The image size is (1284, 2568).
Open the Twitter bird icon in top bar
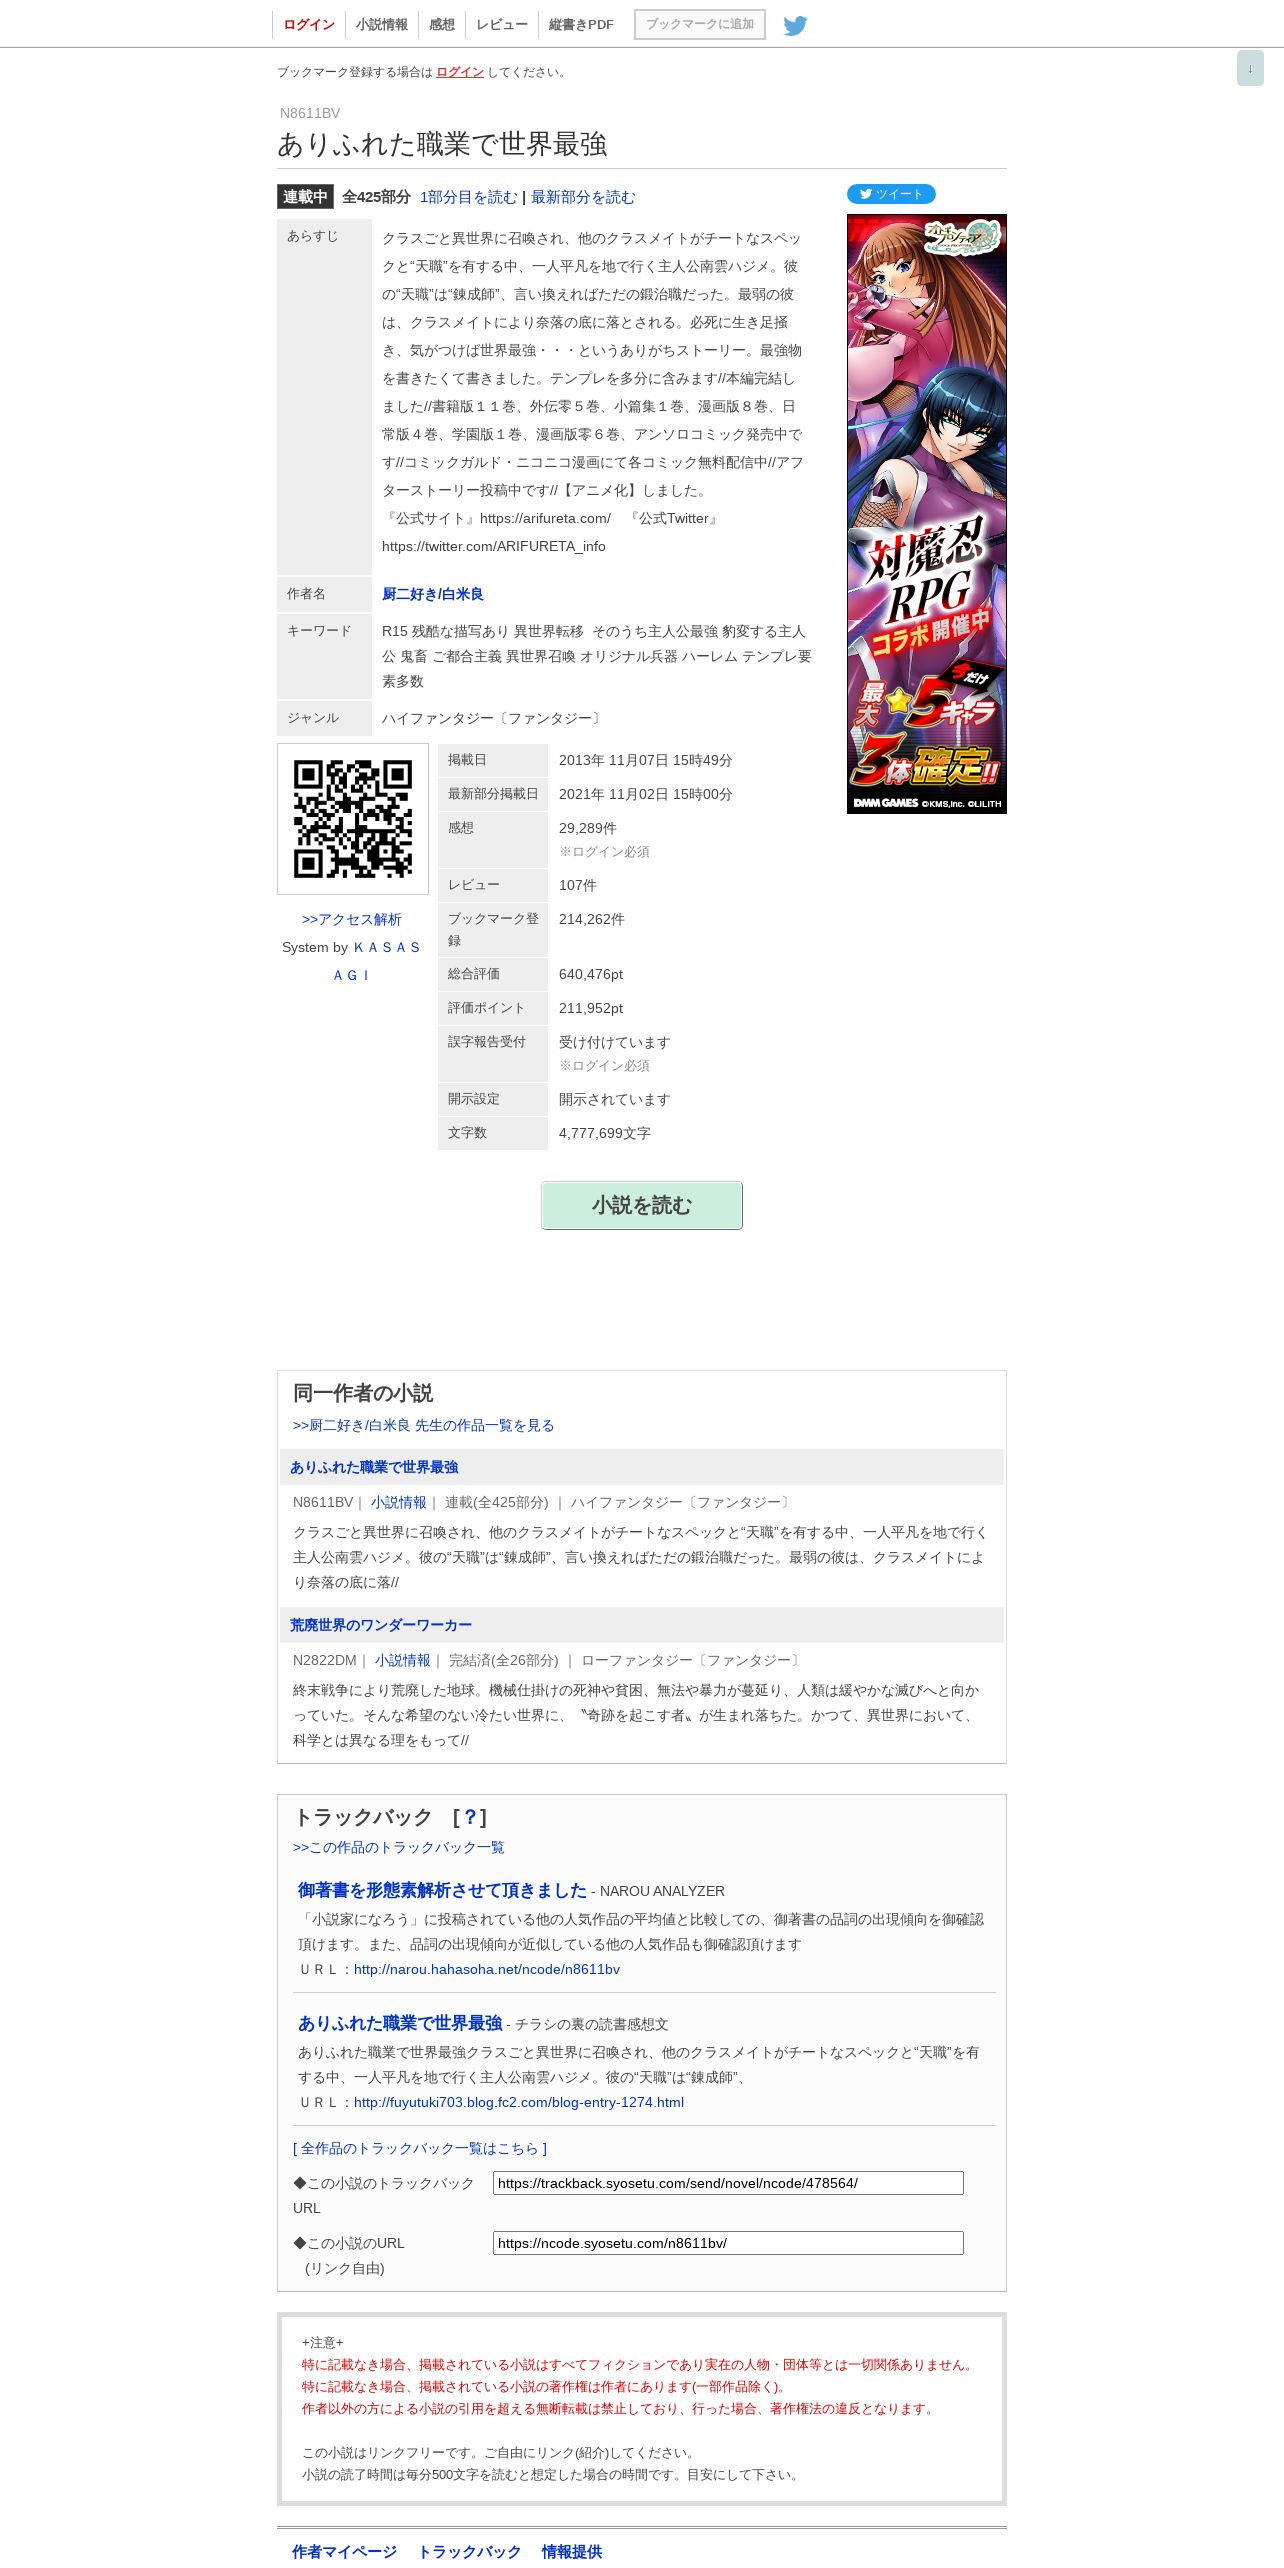coord(795,25)
